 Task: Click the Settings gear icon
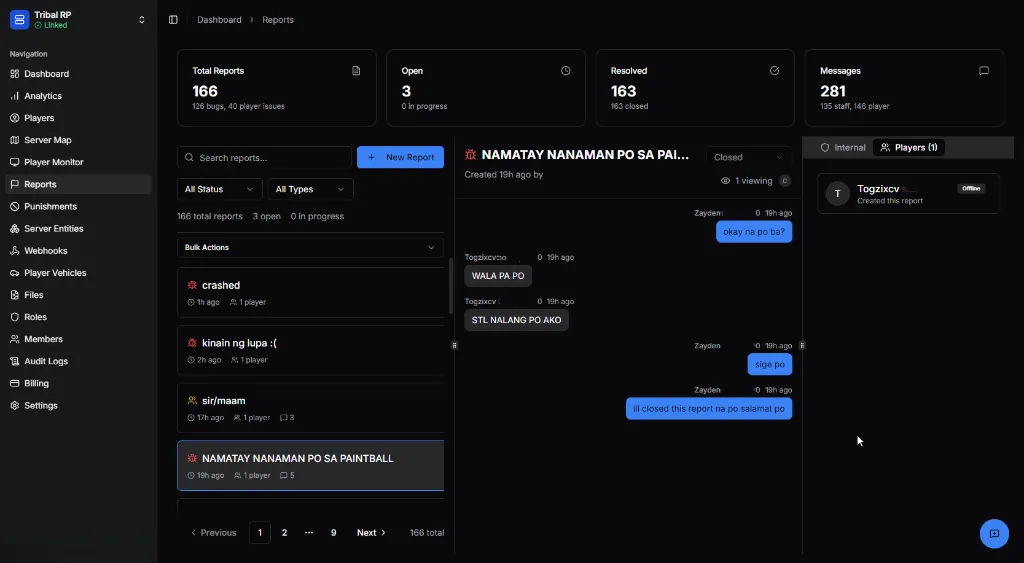tap(14, 406)
